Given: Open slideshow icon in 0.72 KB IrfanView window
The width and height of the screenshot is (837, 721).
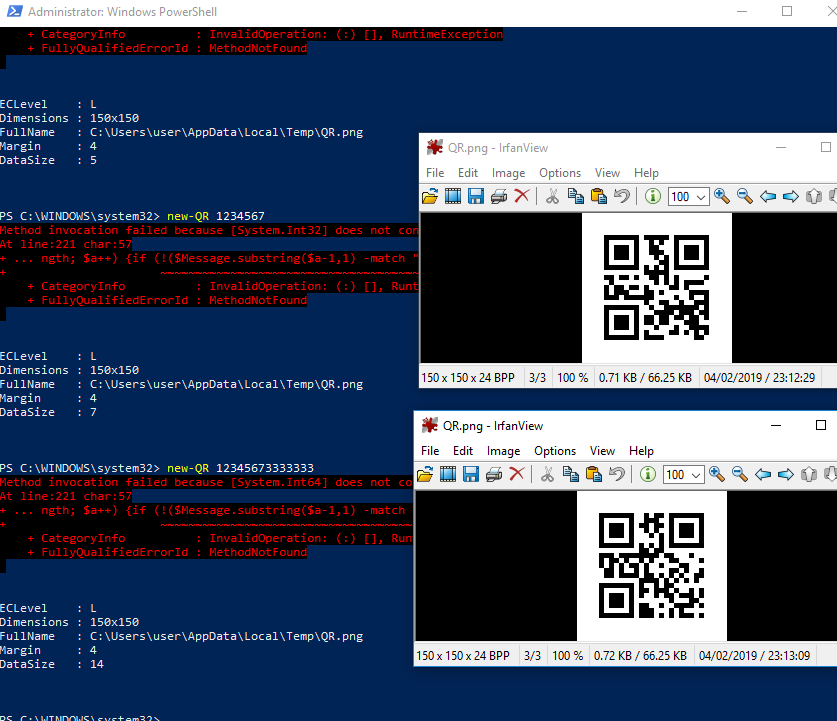Looking at the screenshot, I should pyautogui.click(x=448, y=474).
